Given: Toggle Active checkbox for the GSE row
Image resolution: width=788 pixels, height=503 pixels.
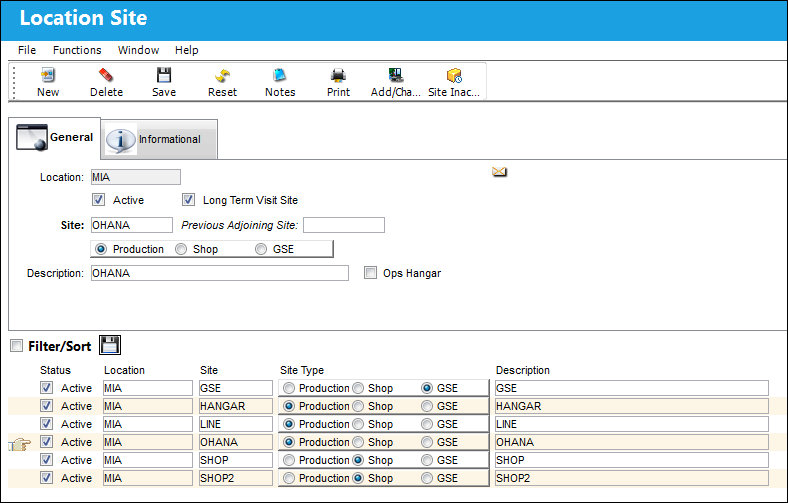Looking at the screenshot, I should click(x=46, y=388).
